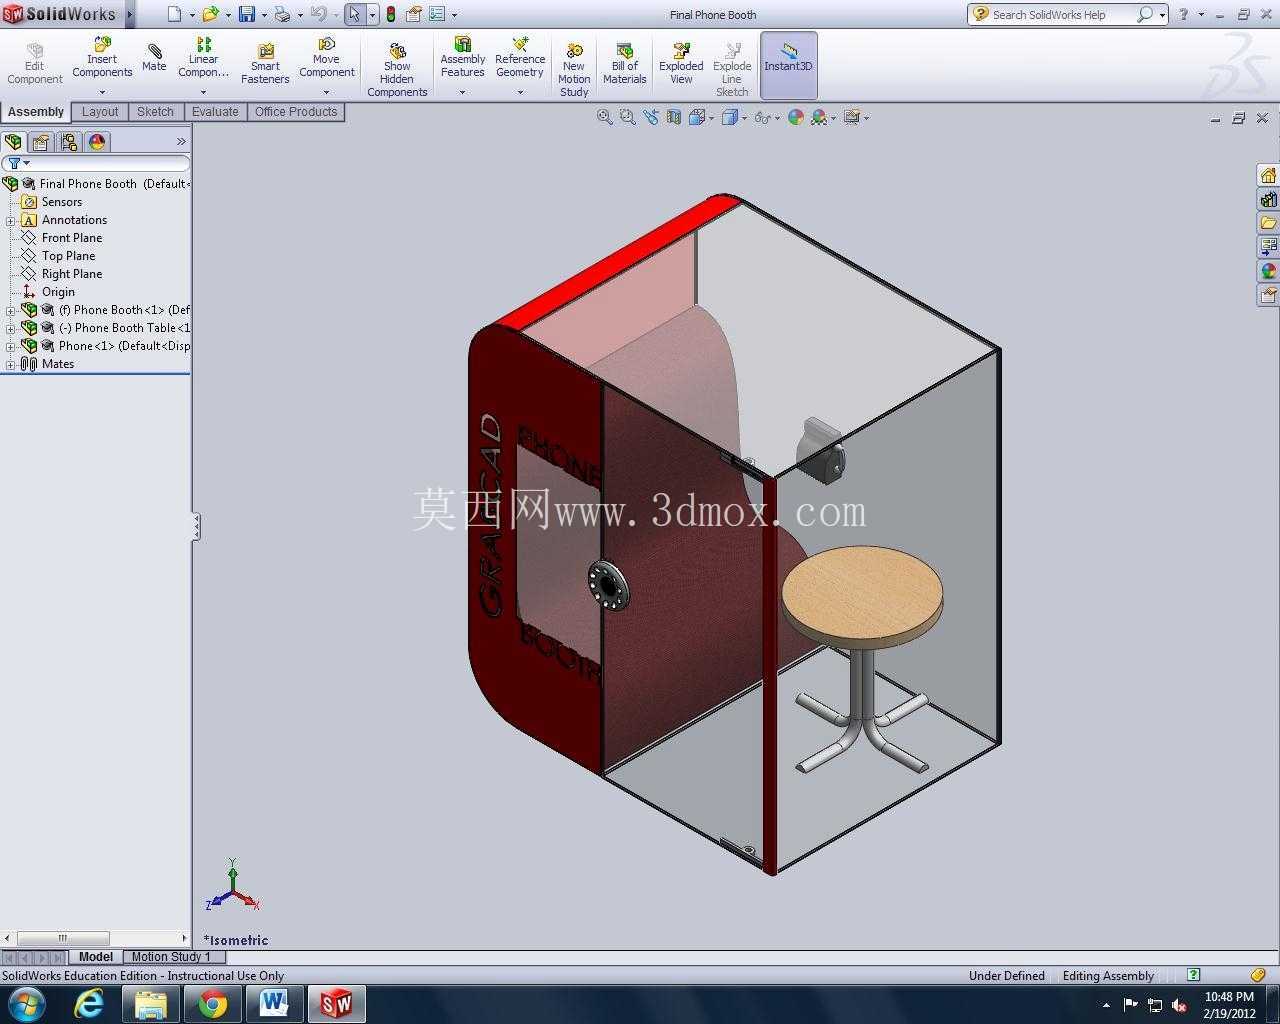Click the View Orientation icon
1280x1024 pixels.
click(x=697, y=117)
